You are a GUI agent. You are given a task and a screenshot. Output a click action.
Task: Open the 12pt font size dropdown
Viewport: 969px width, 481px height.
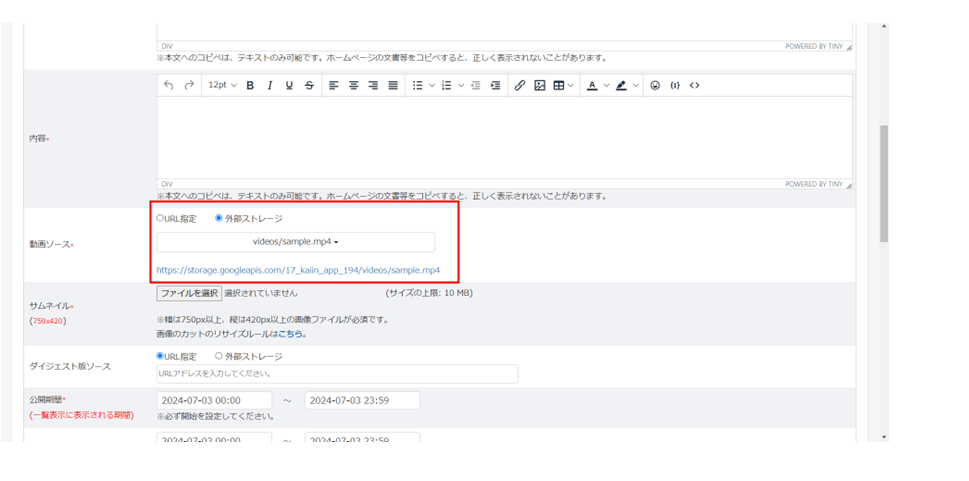tap(222, 86)
